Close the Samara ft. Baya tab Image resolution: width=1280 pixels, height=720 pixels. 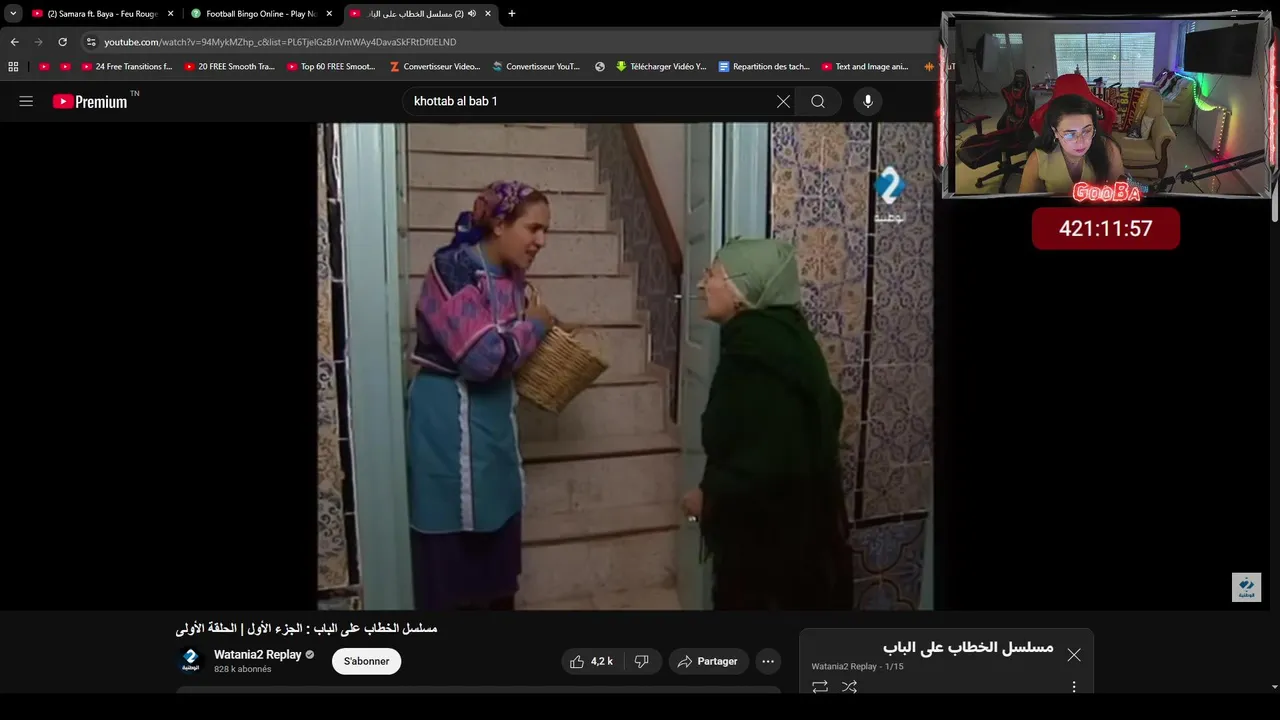click(x=170, y=14)
